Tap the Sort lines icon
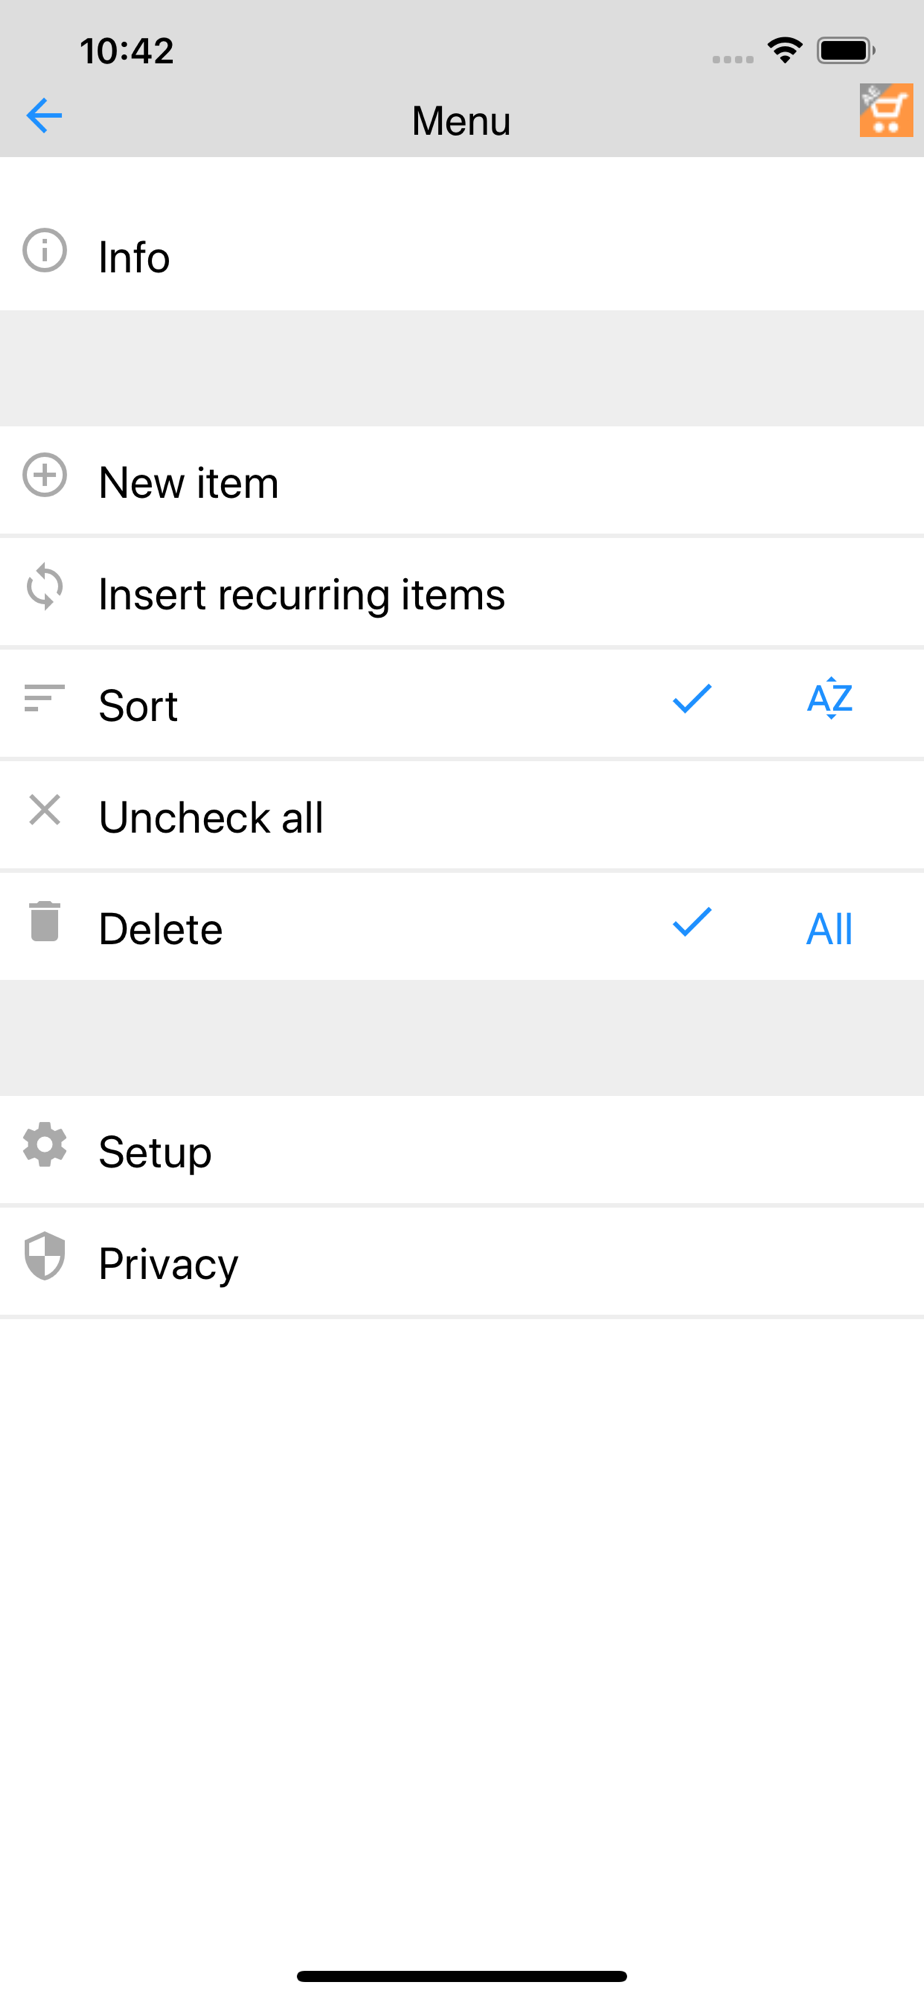 pyautogui.click(x=45, y=698)
